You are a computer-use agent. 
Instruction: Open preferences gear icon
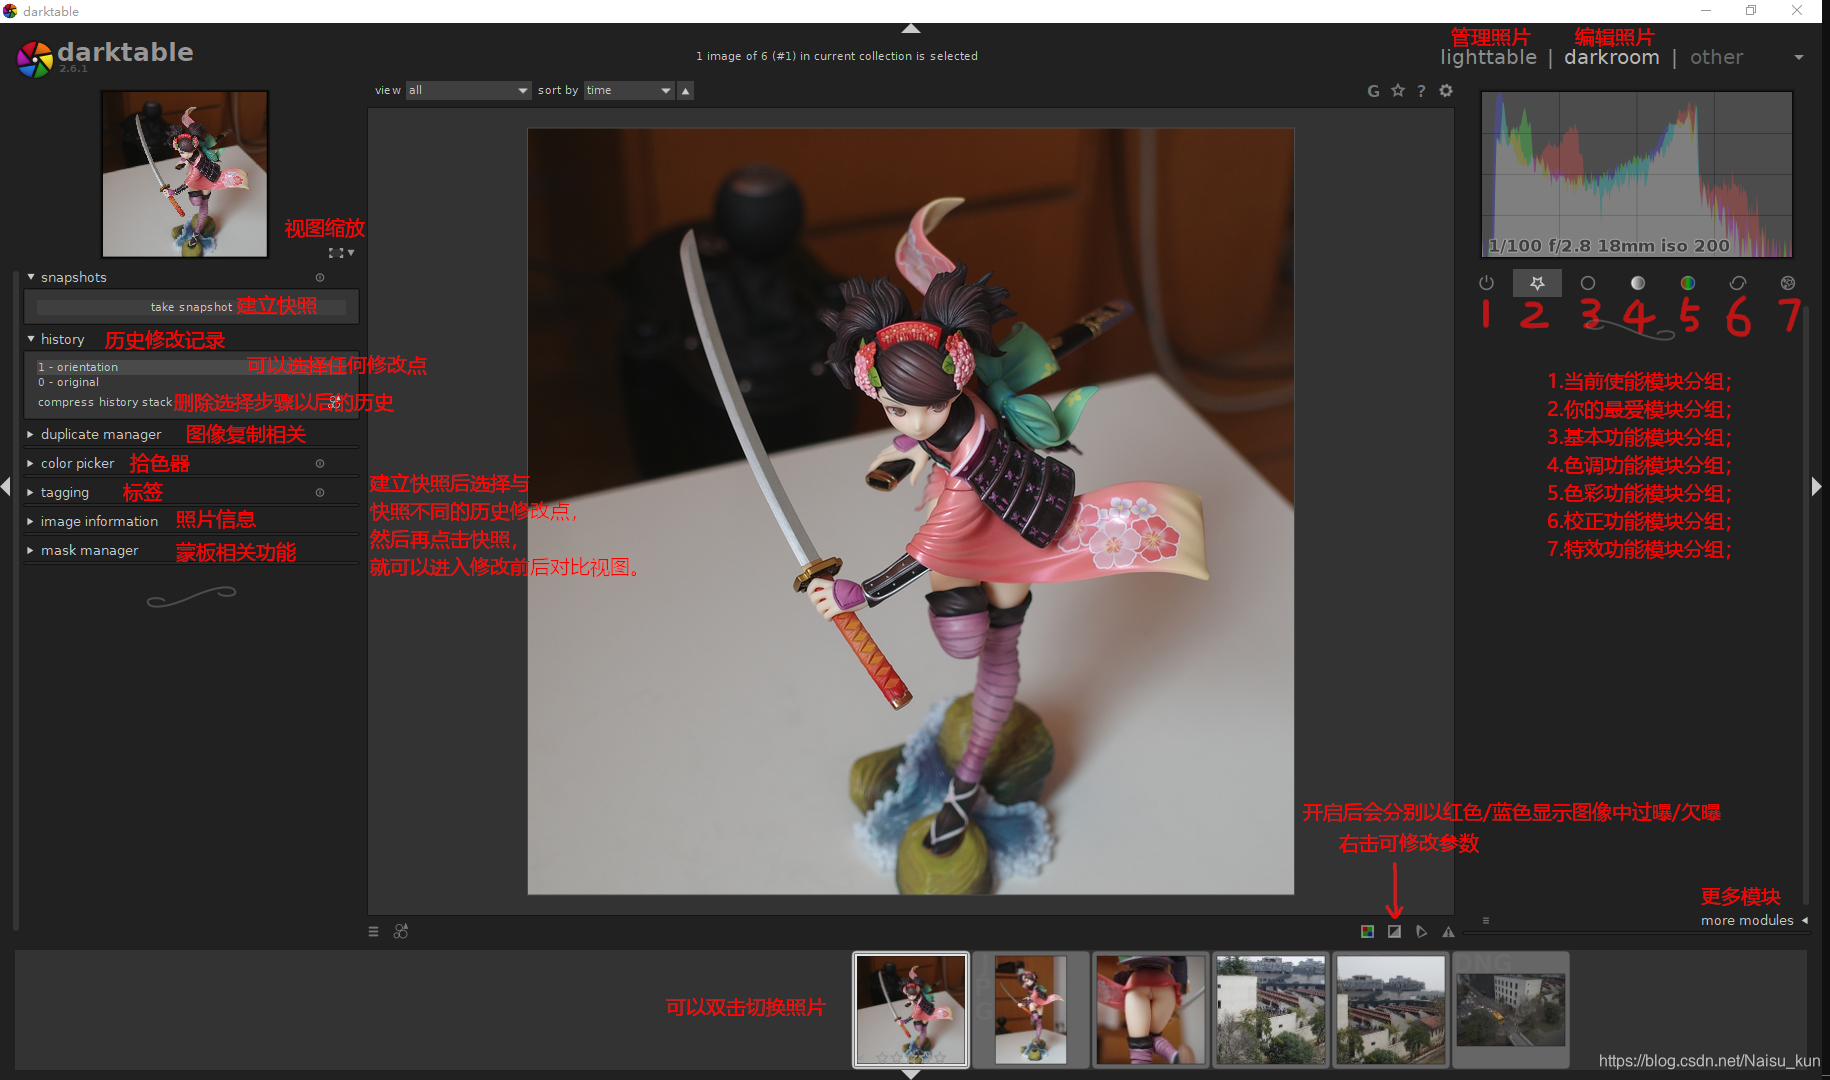tap(1446, 91)
